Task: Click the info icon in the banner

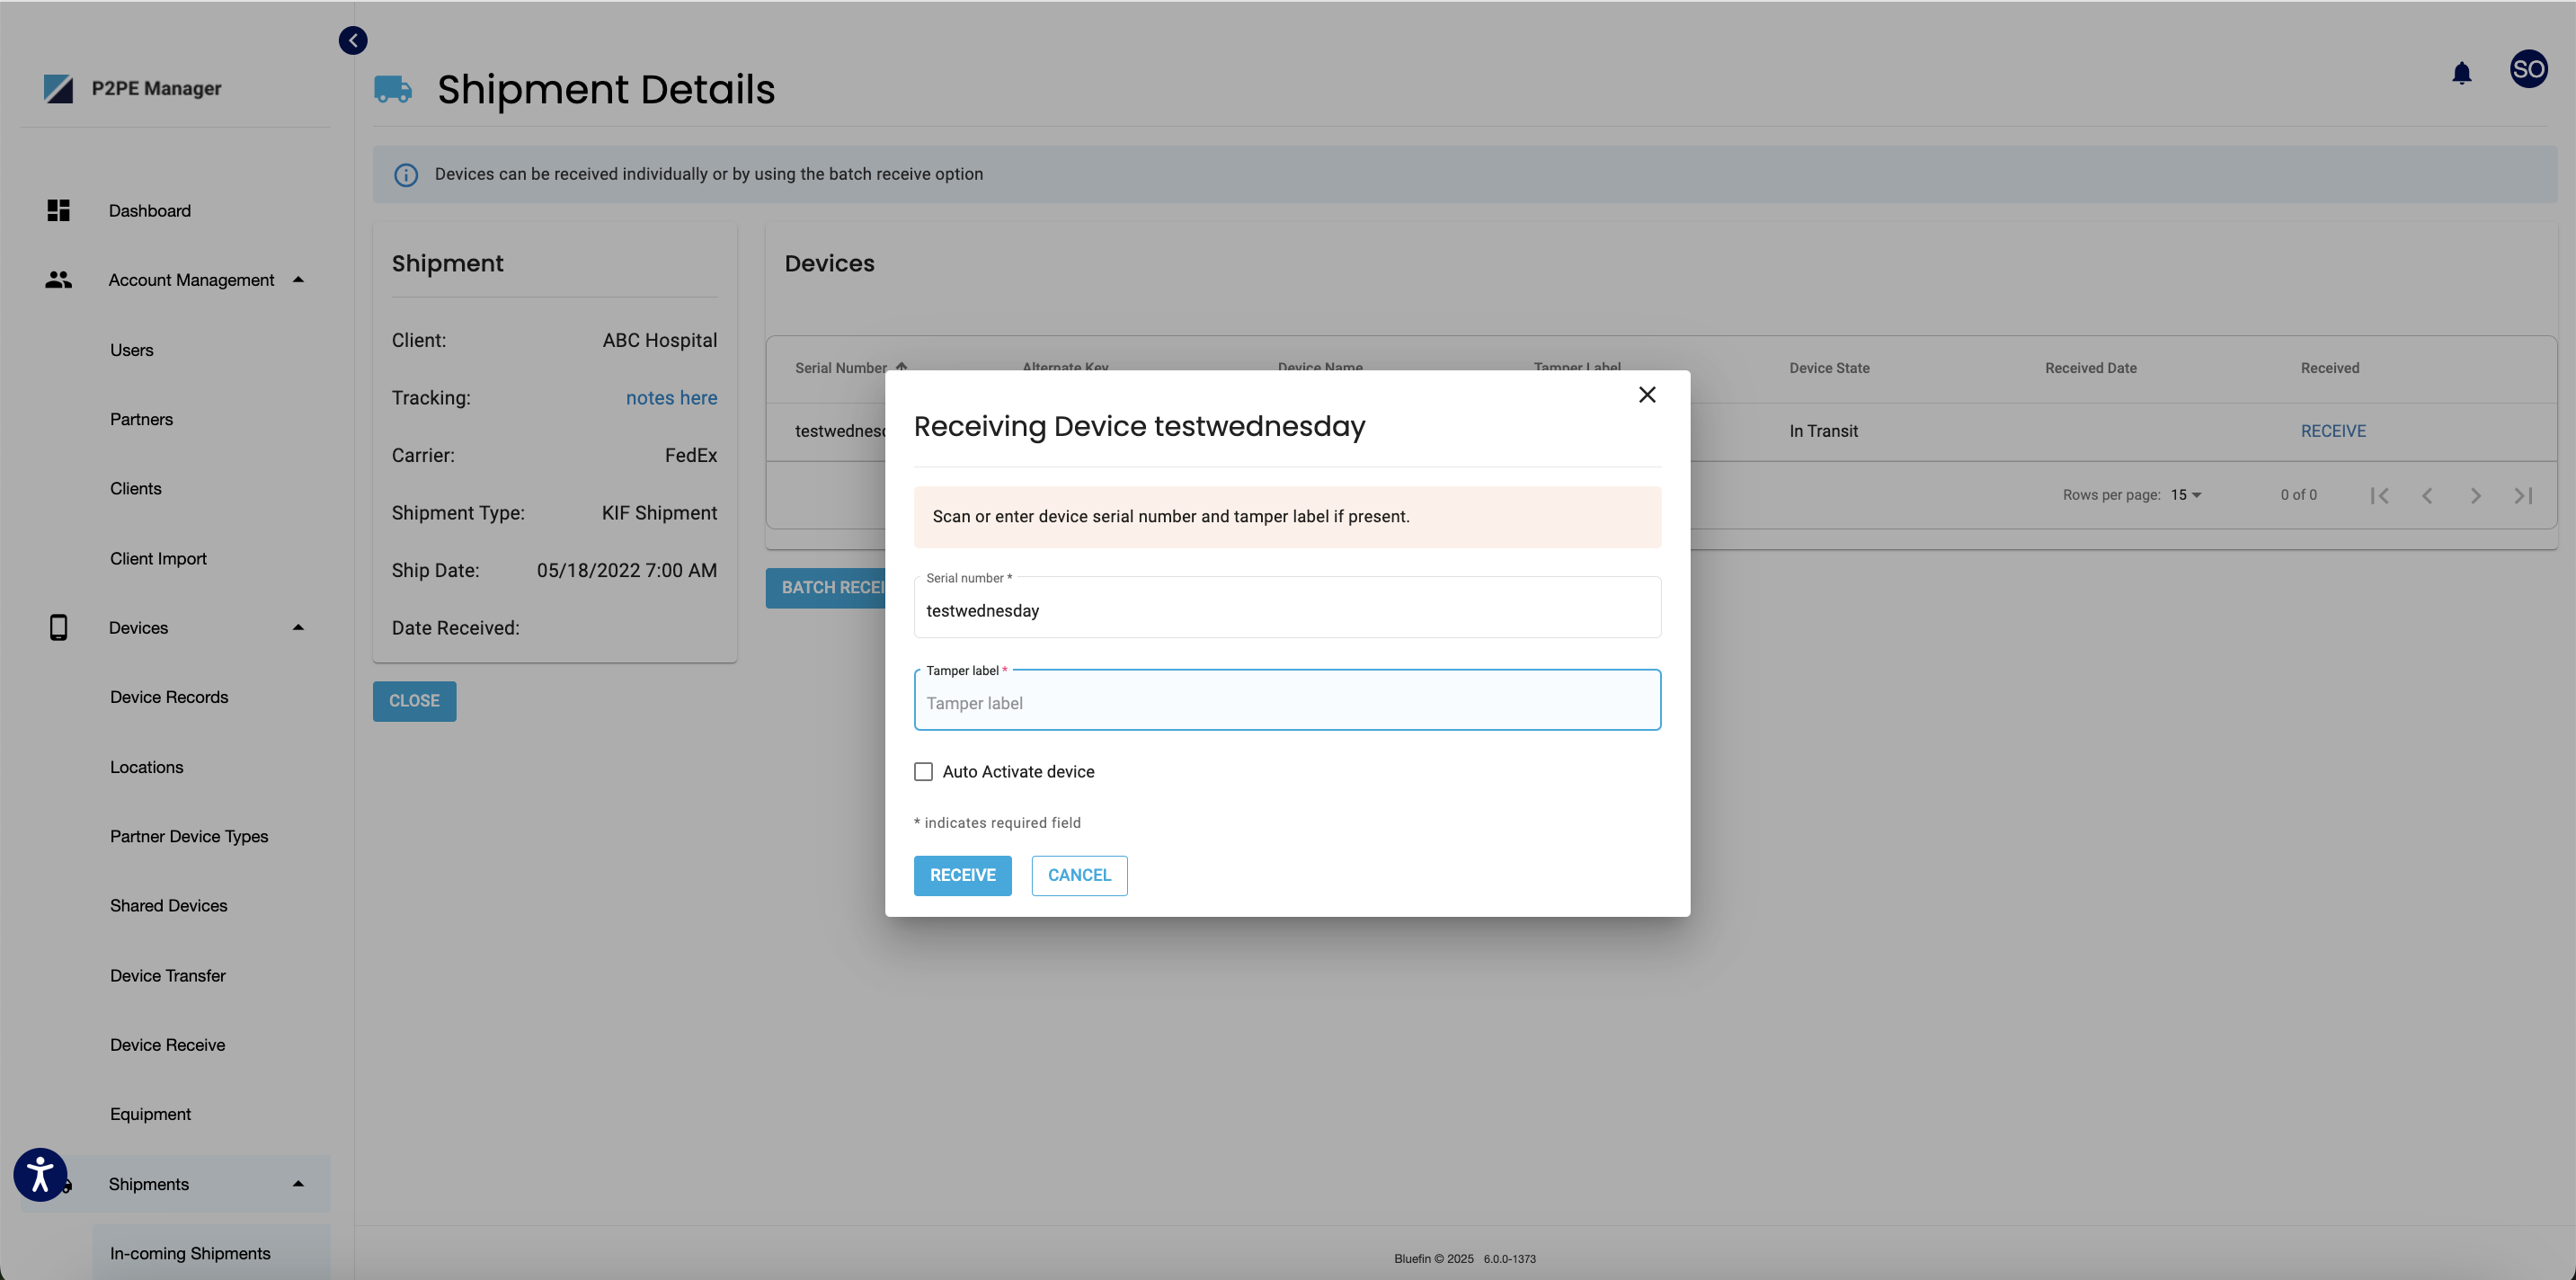Action: [x=405, y=174]
